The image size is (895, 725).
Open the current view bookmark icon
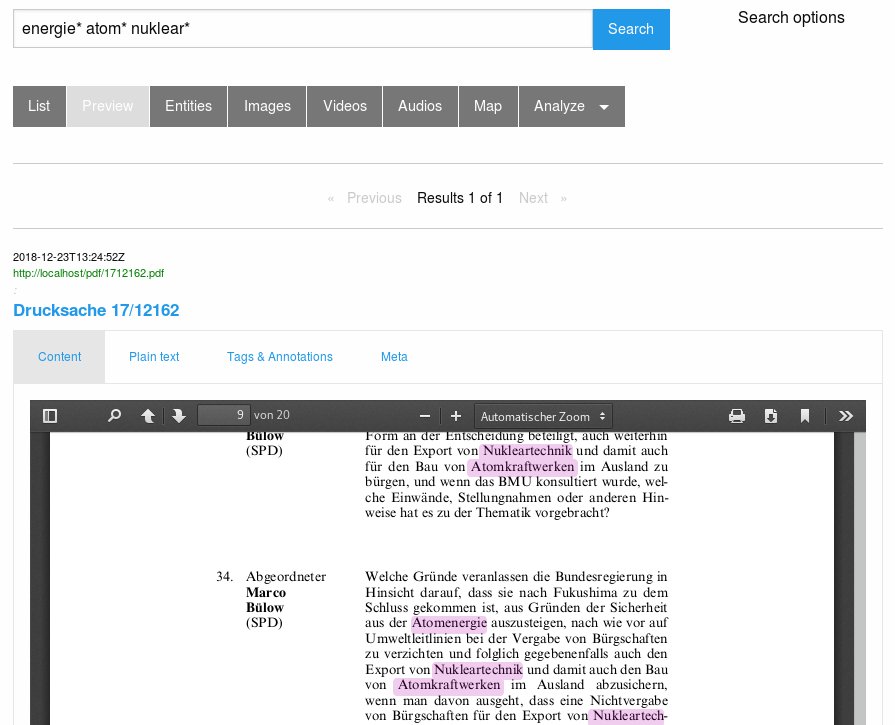[805, 416]
